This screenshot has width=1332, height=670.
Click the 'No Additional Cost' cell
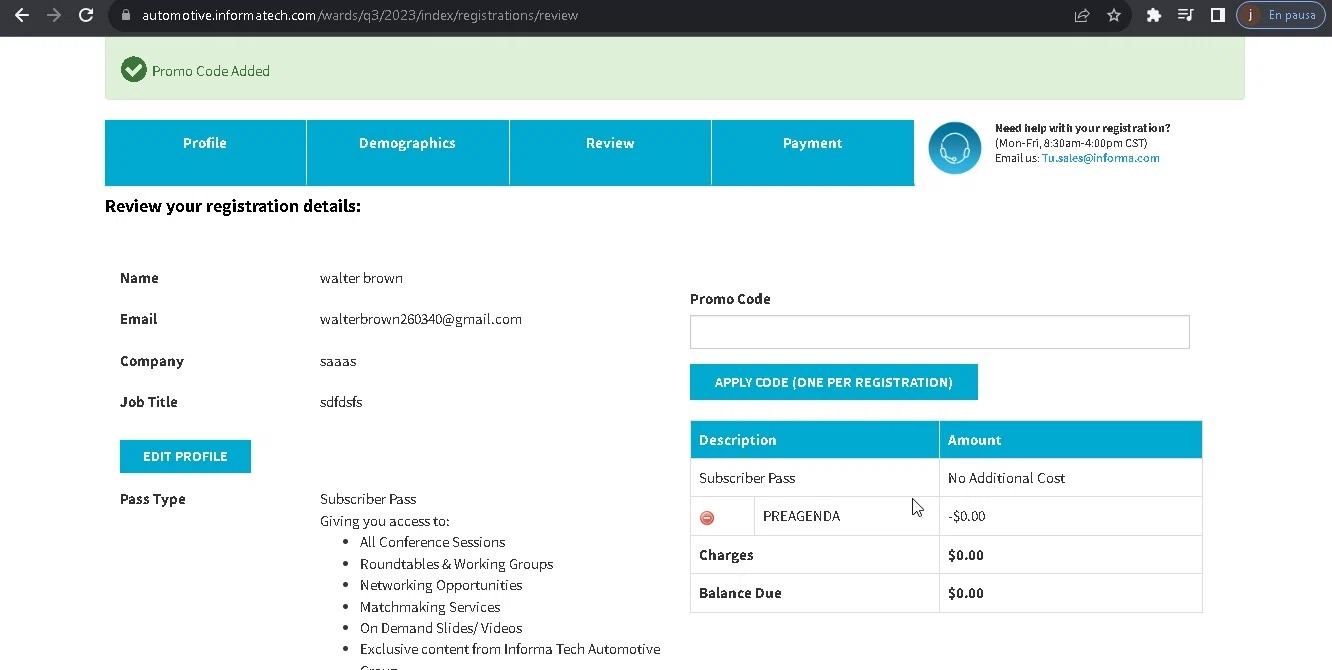coord(1070,478)
